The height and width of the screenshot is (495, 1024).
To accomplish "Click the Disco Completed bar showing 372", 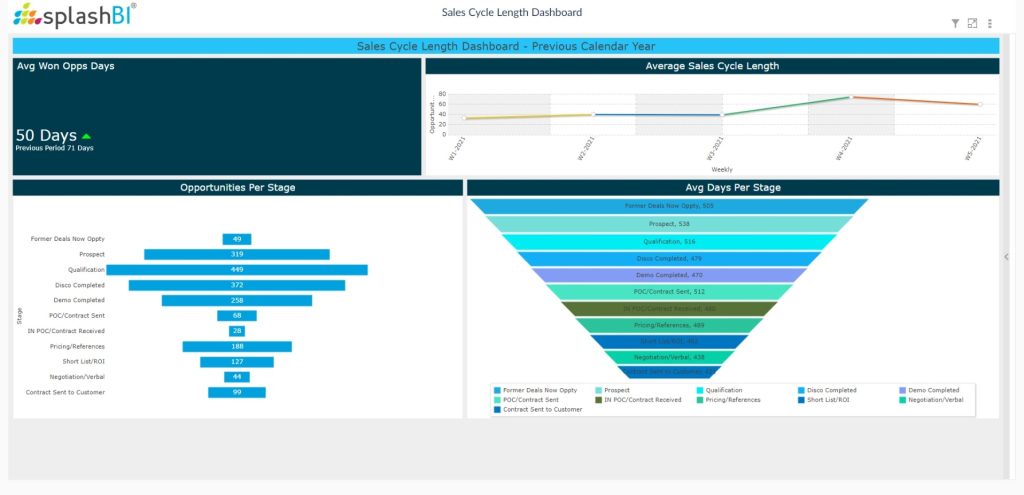I will [237, 285].
